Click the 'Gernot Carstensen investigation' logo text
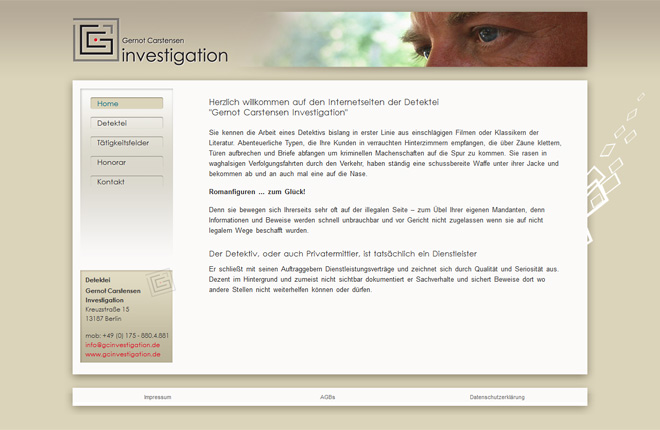The width and height of the screenshot is (660, 430). click(174, 52)
